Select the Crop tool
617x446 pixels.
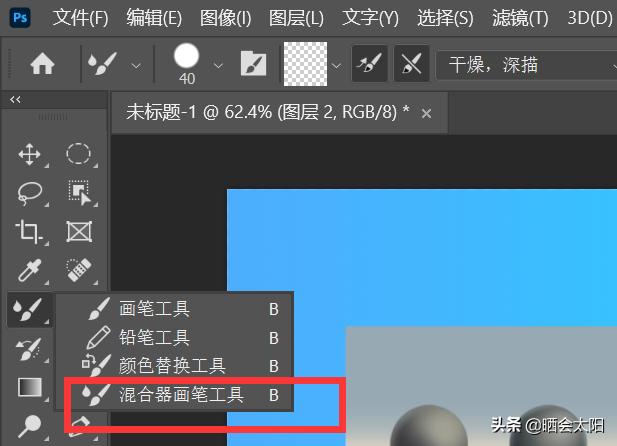tap(29, 232)
